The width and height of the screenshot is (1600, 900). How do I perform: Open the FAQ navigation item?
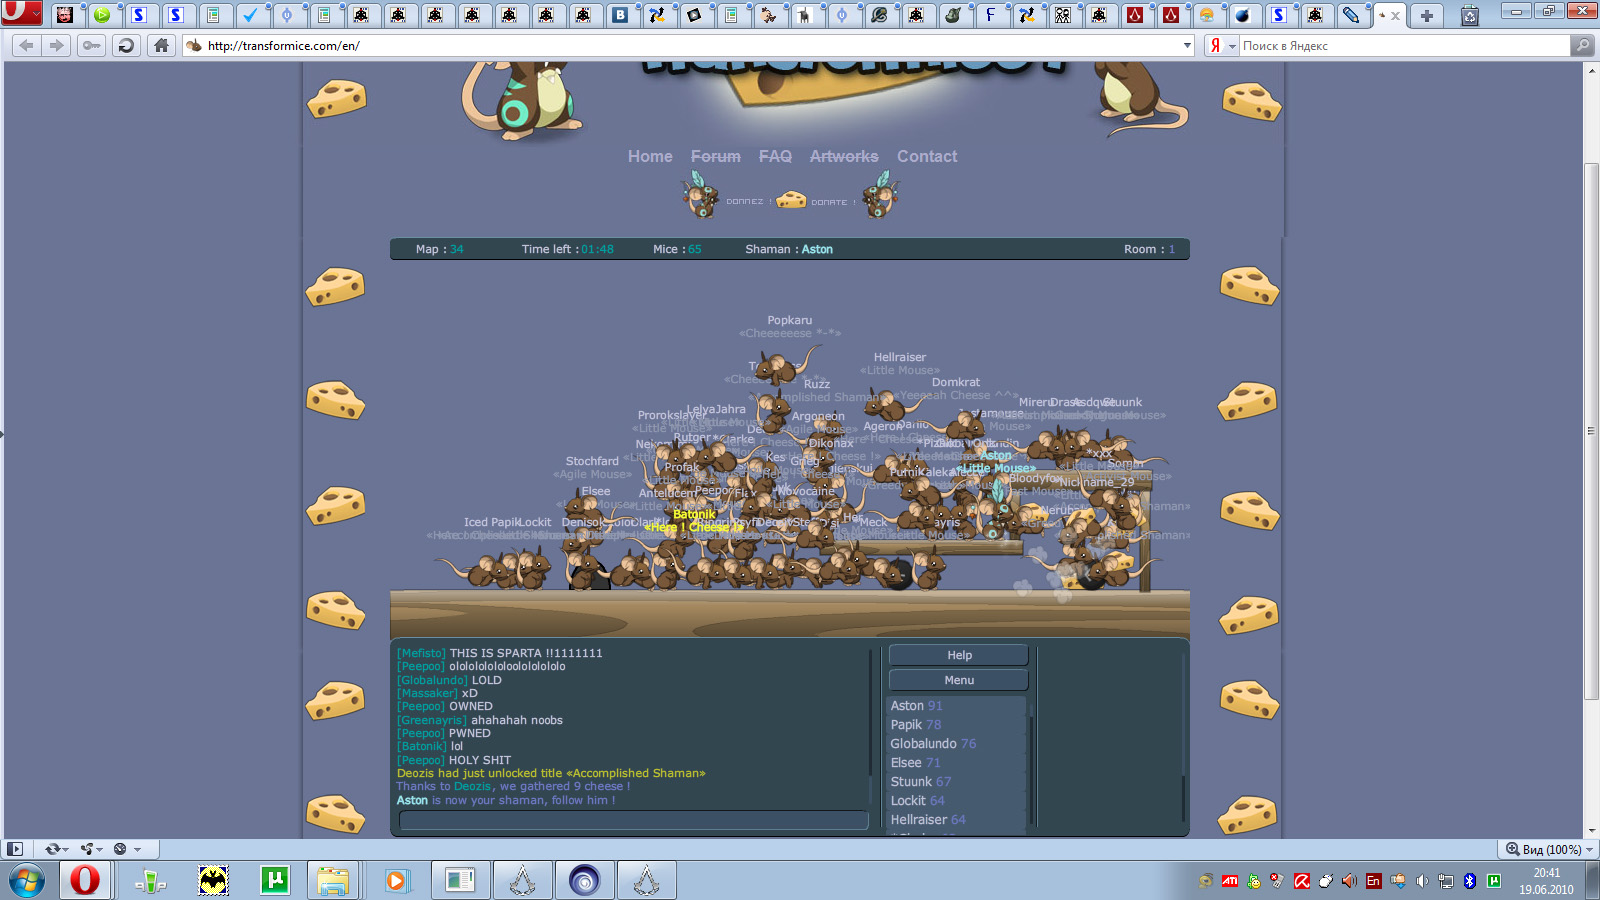[775, 156]
